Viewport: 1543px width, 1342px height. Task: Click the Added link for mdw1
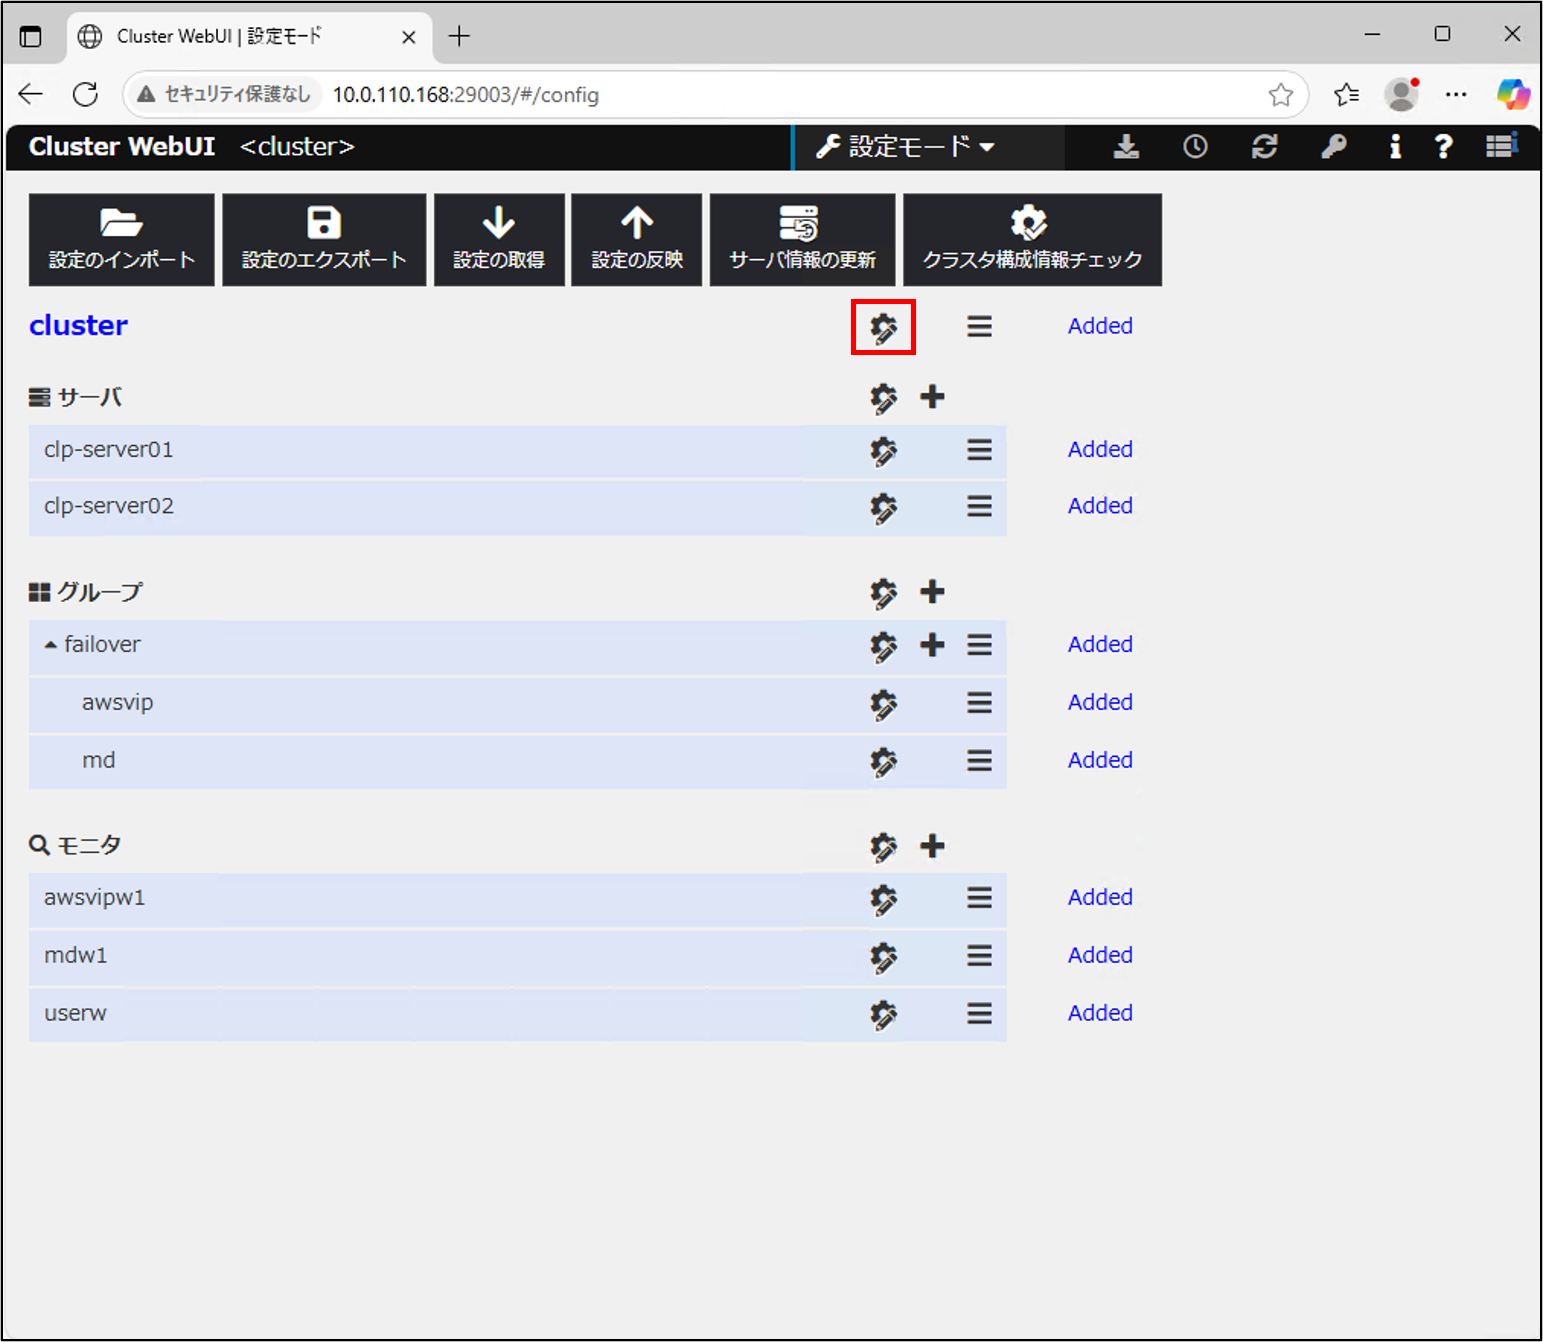click(1100, 955)
